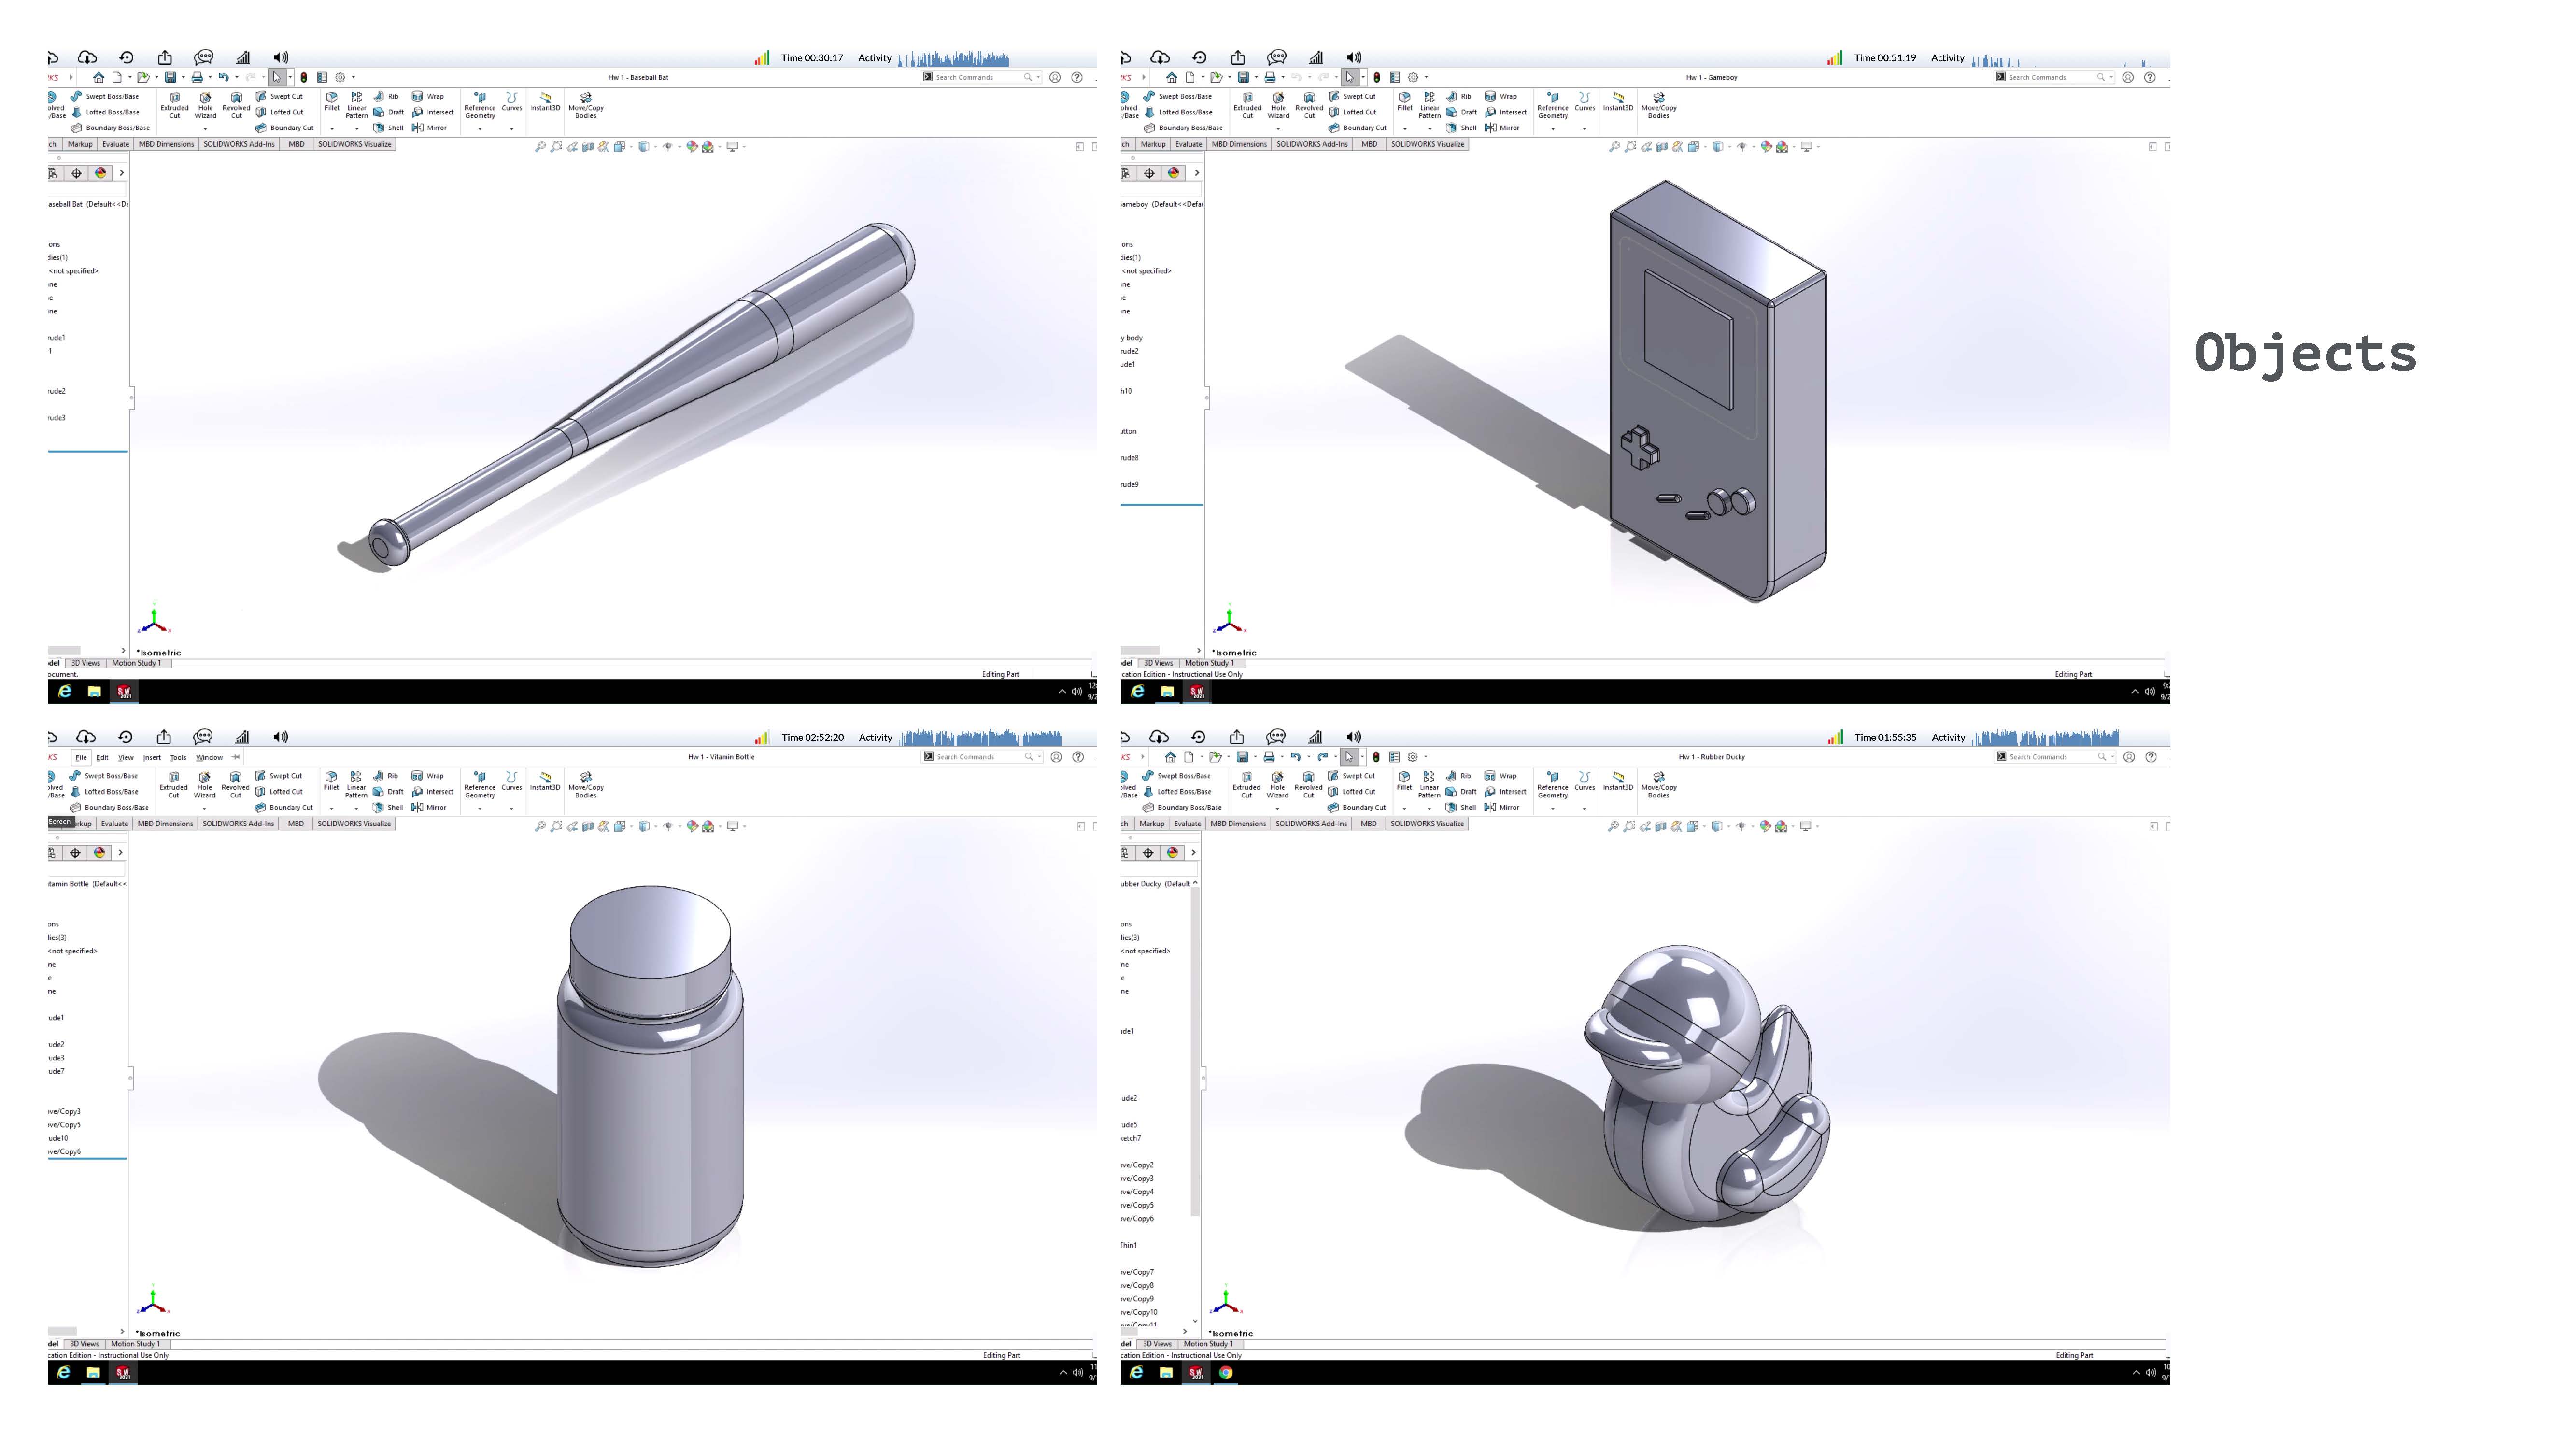Expand Curves dropdown arrow in Baseball Bat window

(511, 129)
